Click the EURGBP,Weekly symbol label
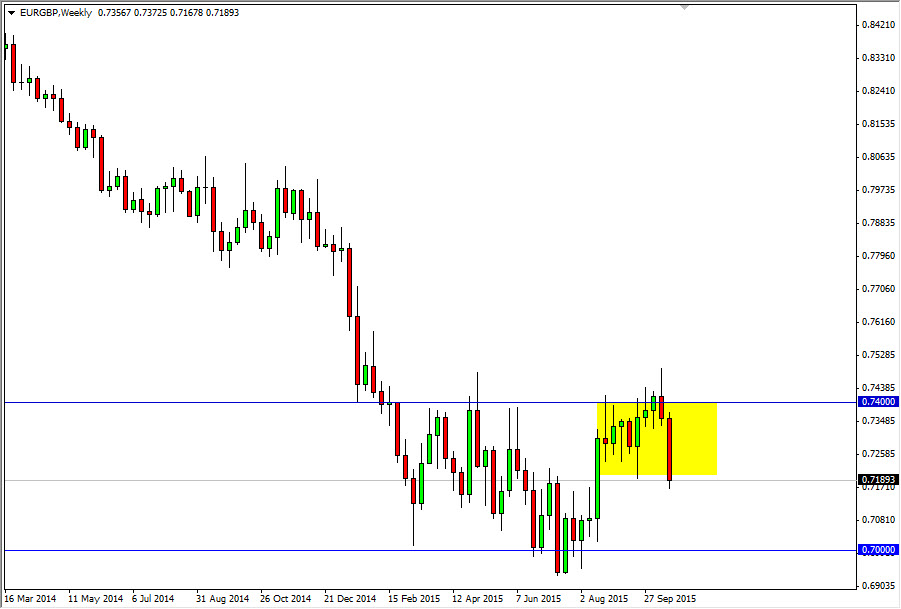901x609 pixels. tap(56, 13)
